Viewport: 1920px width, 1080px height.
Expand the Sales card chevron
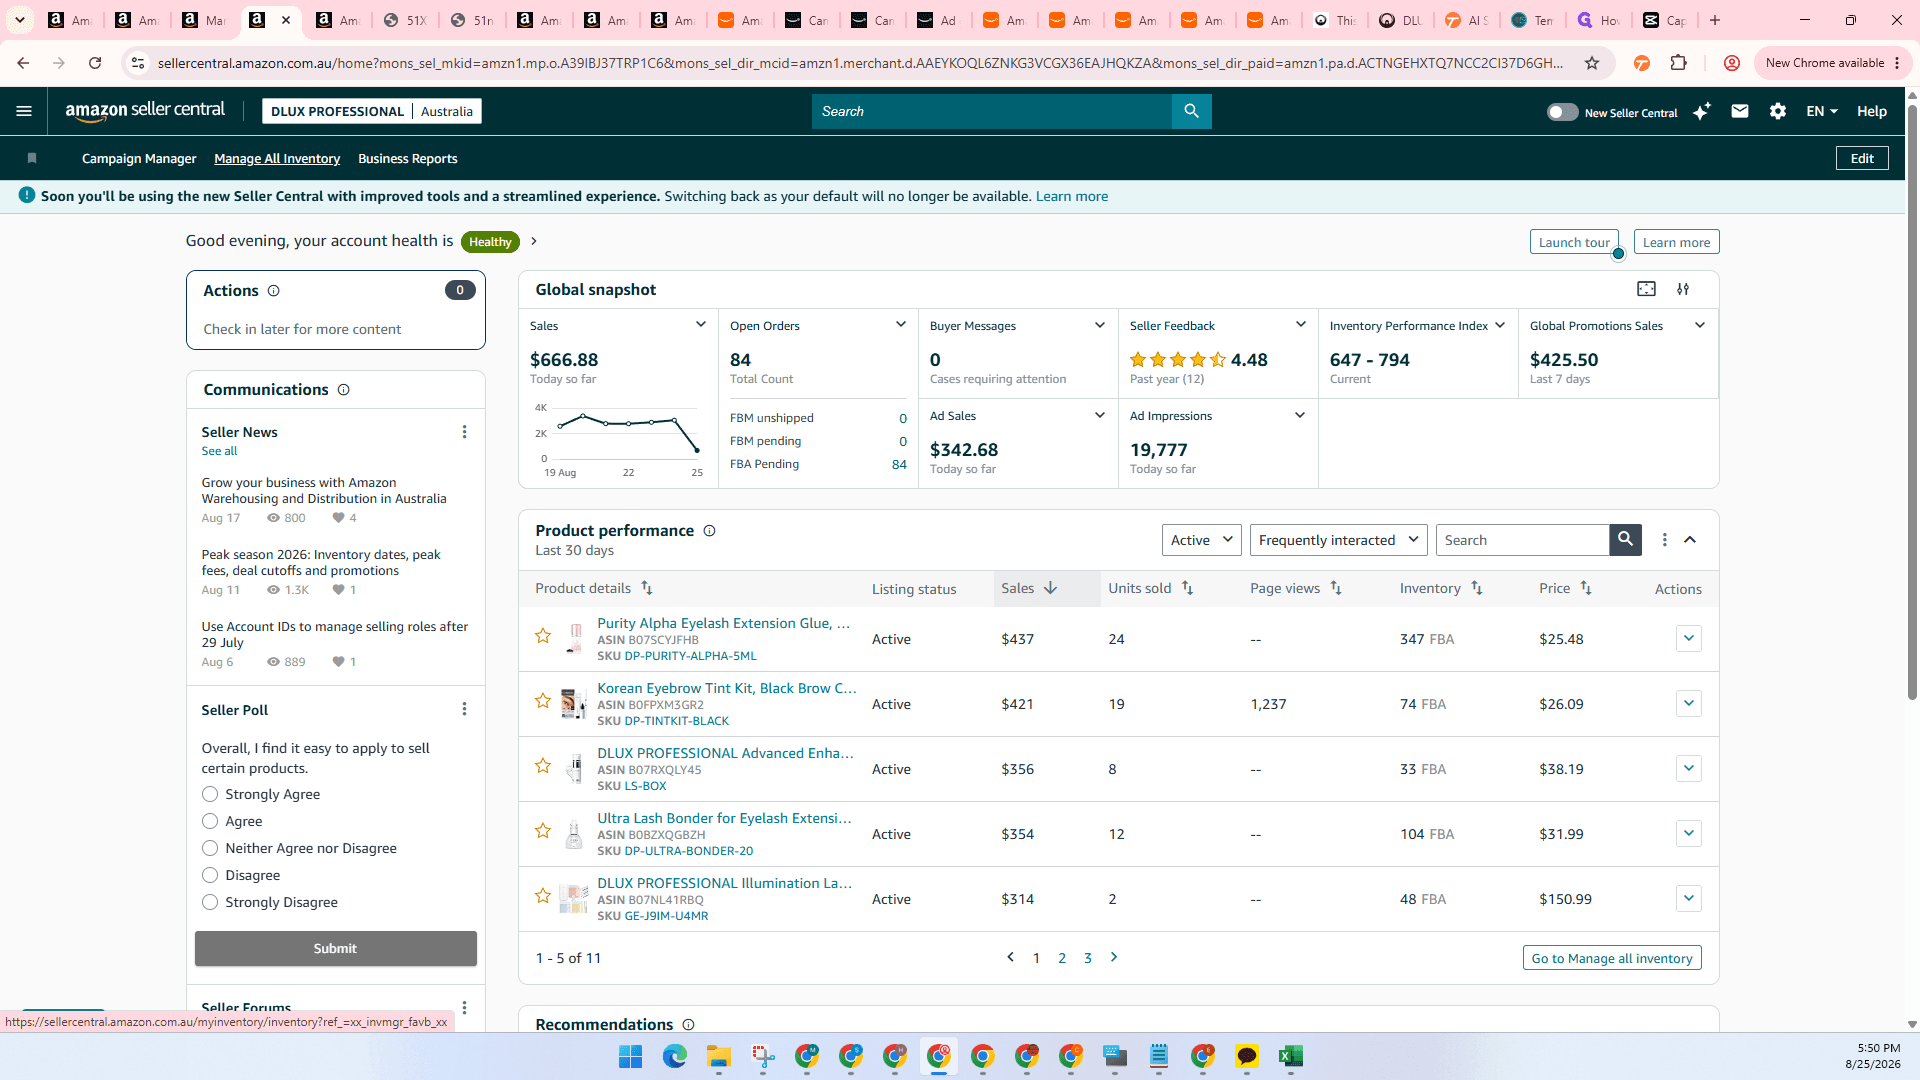[x=701, y=325]
